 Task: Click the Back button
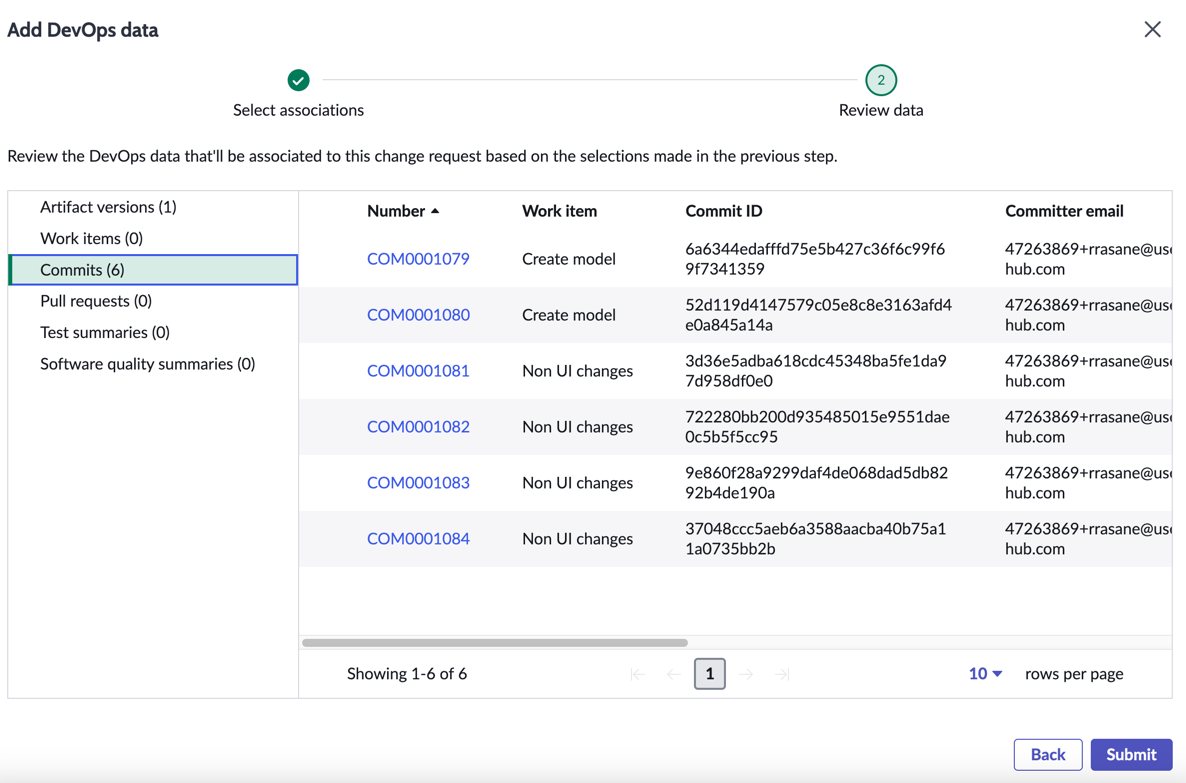(x=1048, y=754)
